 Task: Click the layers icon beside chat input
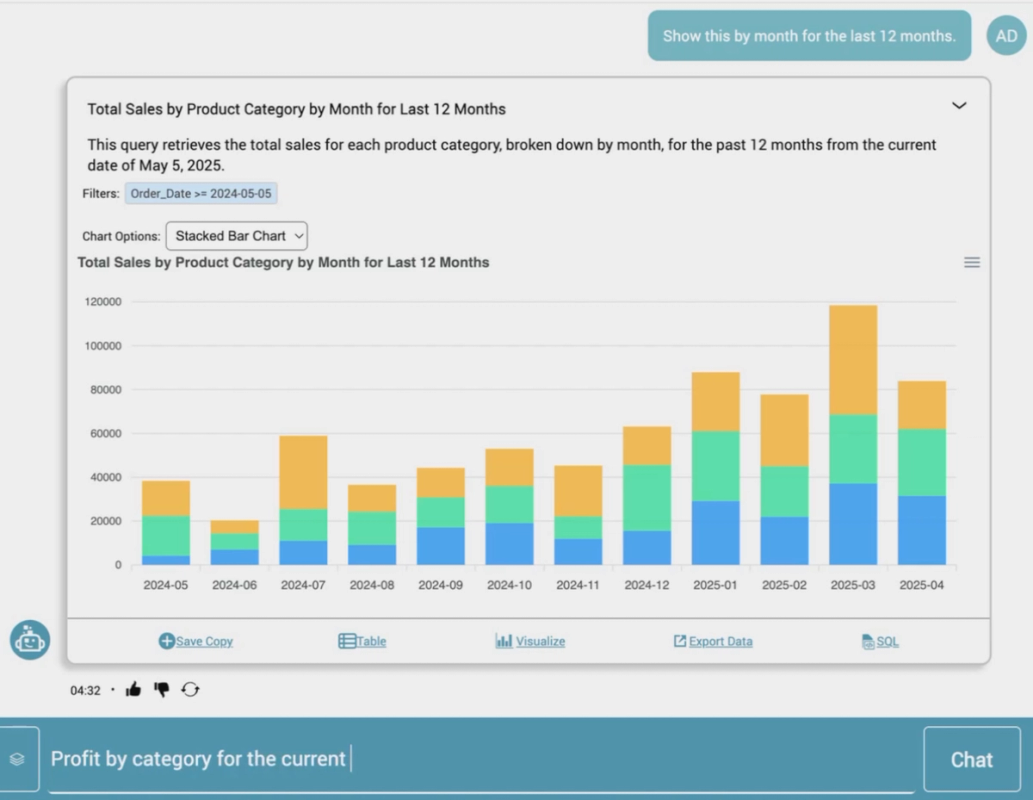[x=18, y=759]
